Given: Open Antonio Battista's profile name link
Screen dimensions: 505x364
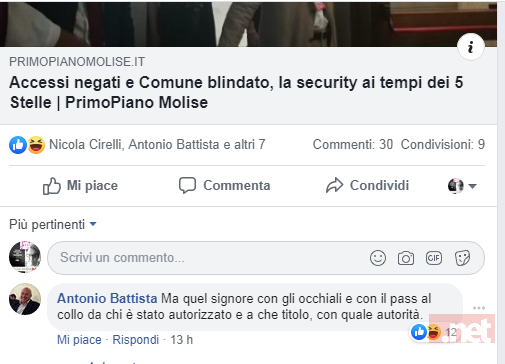Looking at the screenshot, I should (x=107, y=298).
